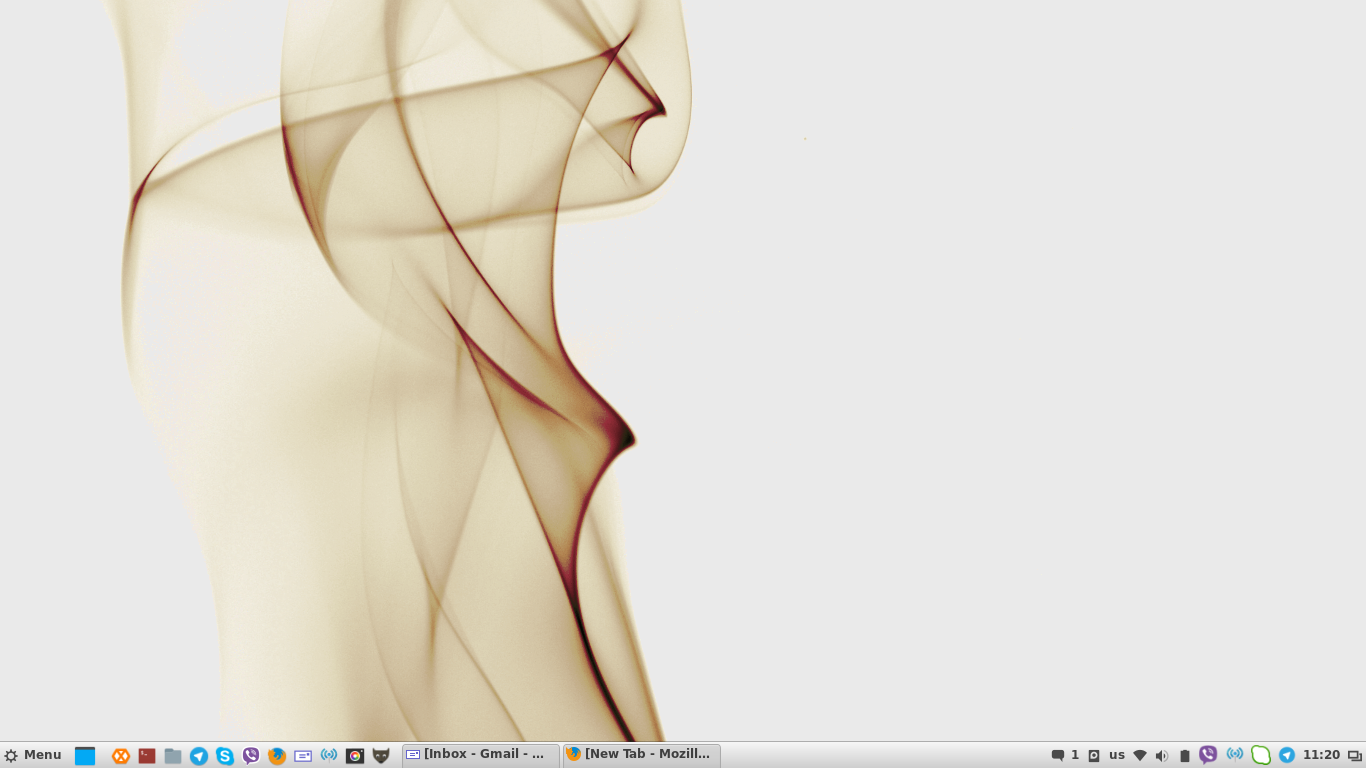The width and height of the screenshot is (1366, 768).
Task: Open the calendar from the 11:20 clock
Action: click(x=1321, y=755)
